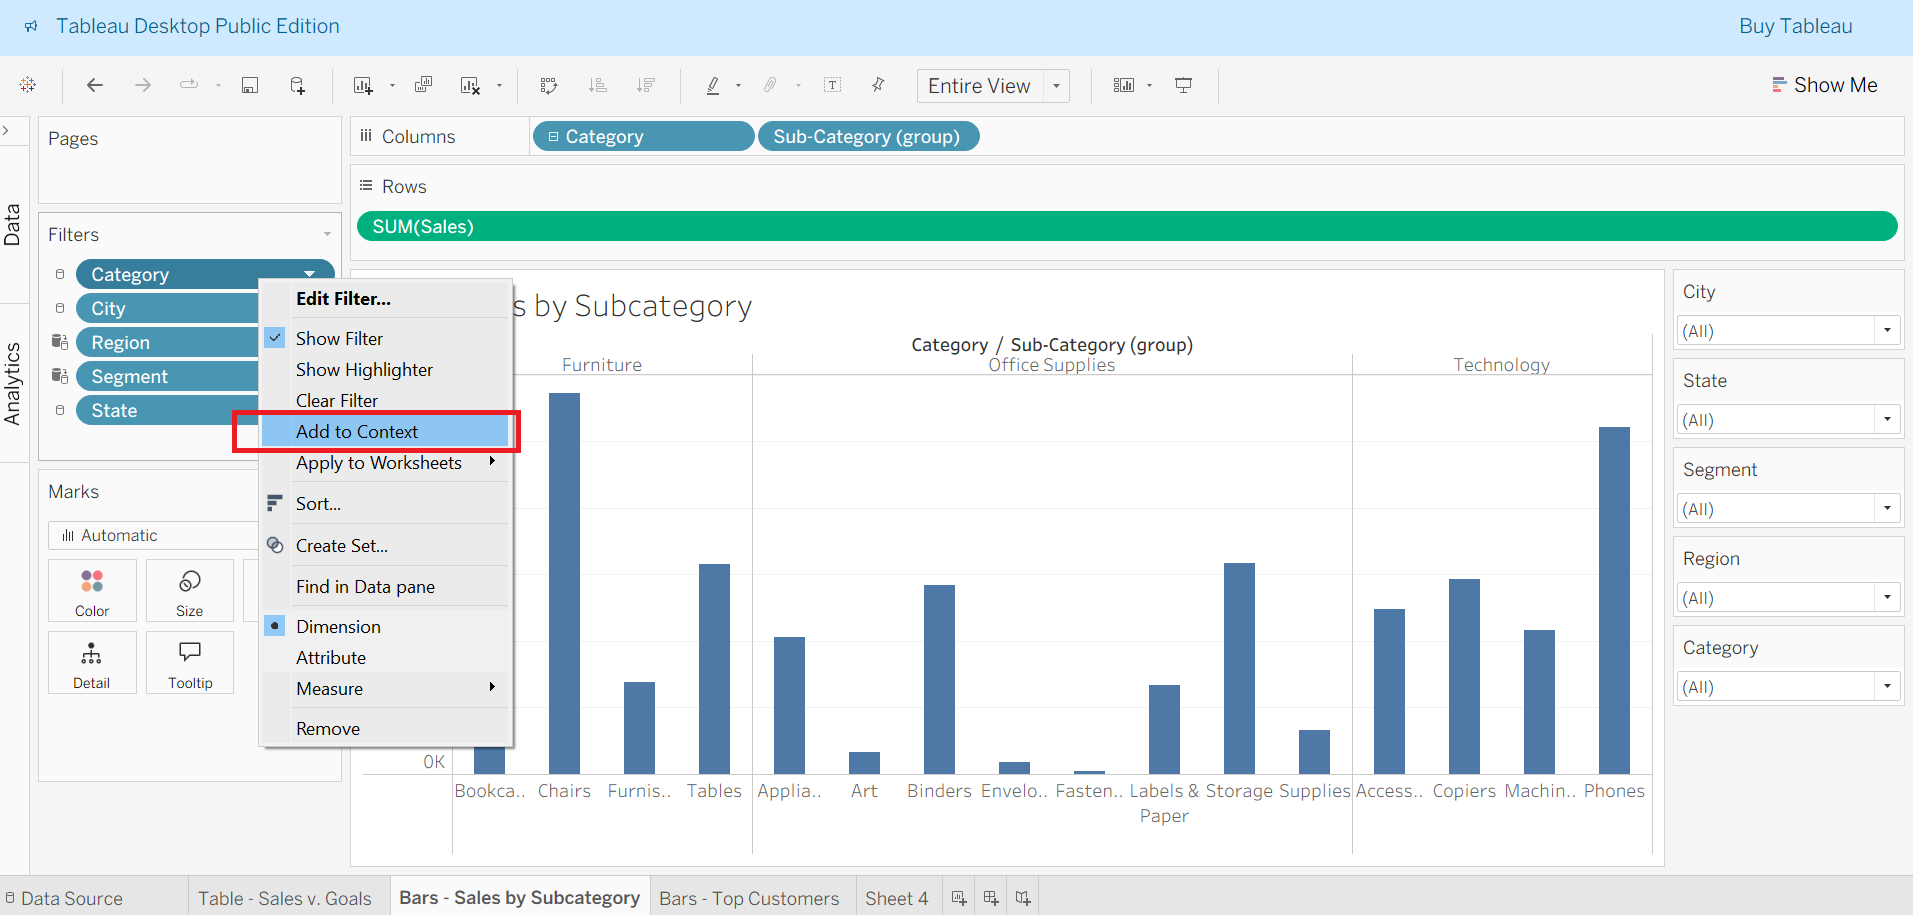Click the Buy Tableau link
The image size is (1913, 915).
(1796, 26)
